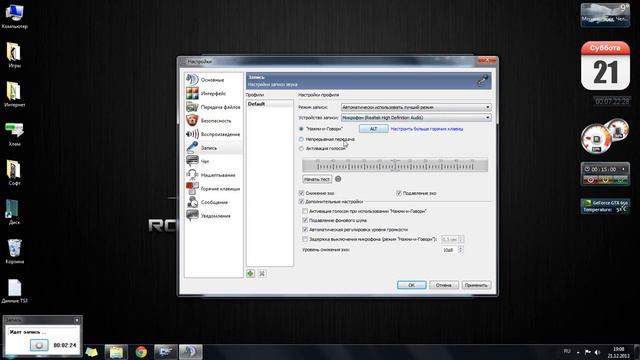Viewport: 640px width, 360px height.
Task: Delete profile with the X icon
Action: point(262,273)
